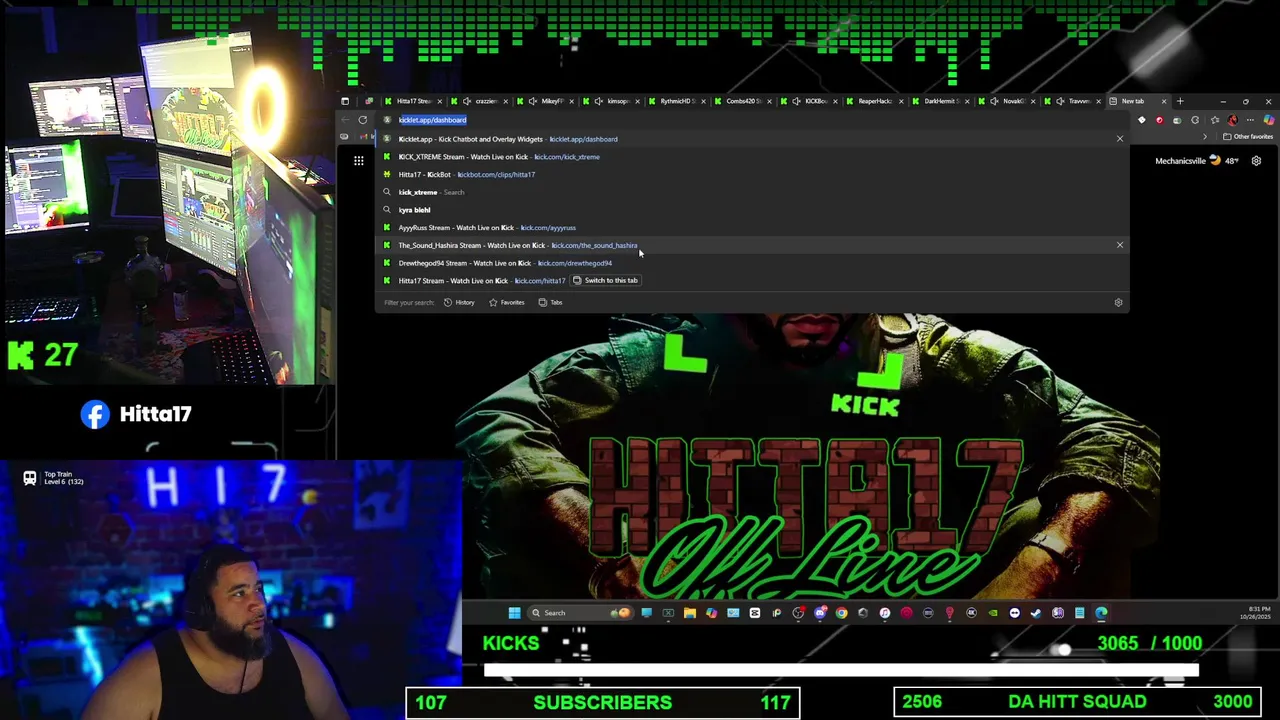
Task: Switch to the DarkHermit browser tab
Action: pyautogui.click(x=940, y=101)
